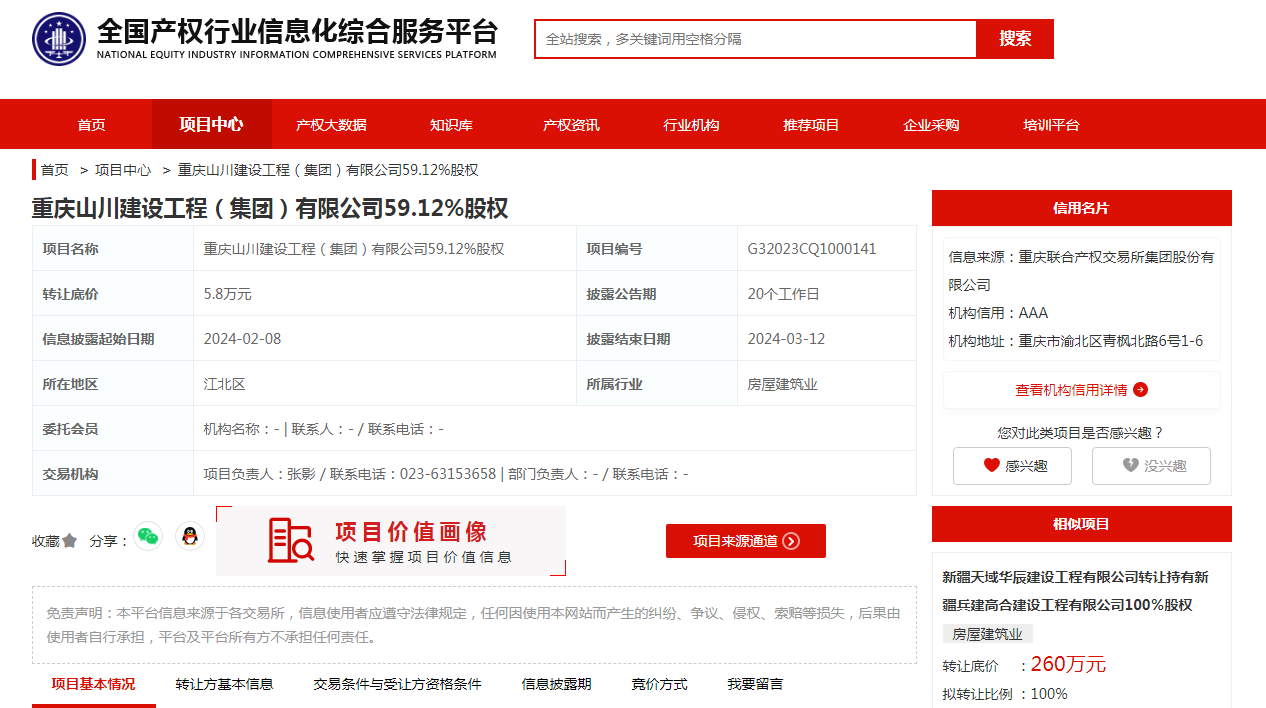The image size is (1266, 708).
Task: Select 项目中心 in the navigation bar
Action: [211, 124]
